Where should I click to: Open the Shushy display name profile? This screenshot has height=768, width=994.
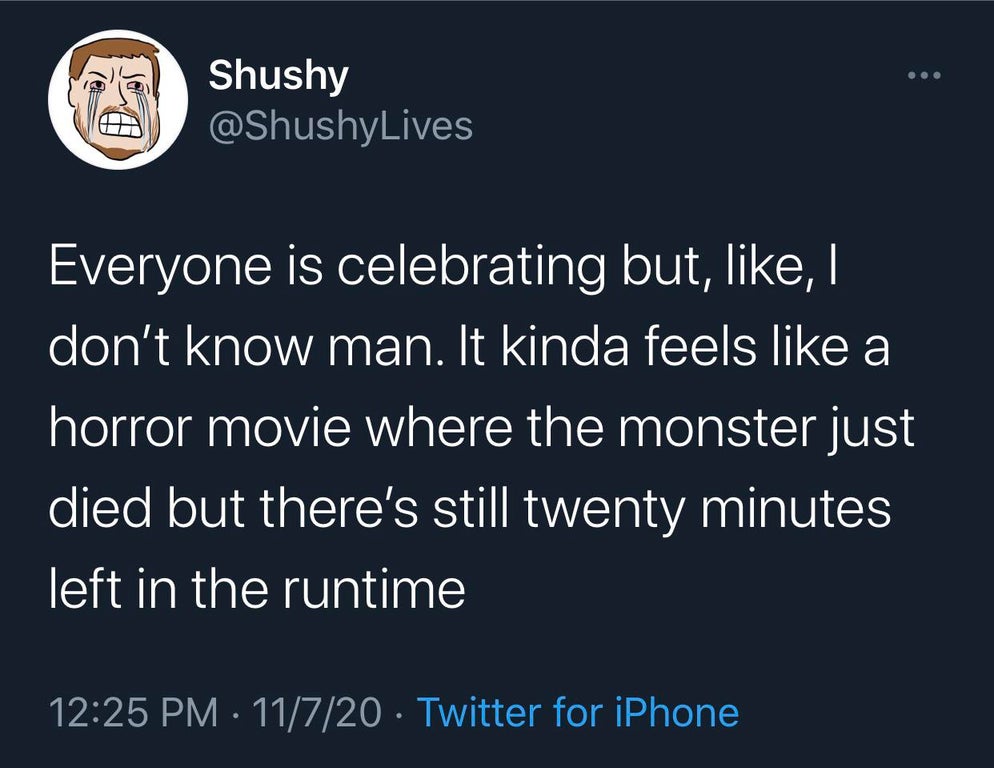pos(278,76)
